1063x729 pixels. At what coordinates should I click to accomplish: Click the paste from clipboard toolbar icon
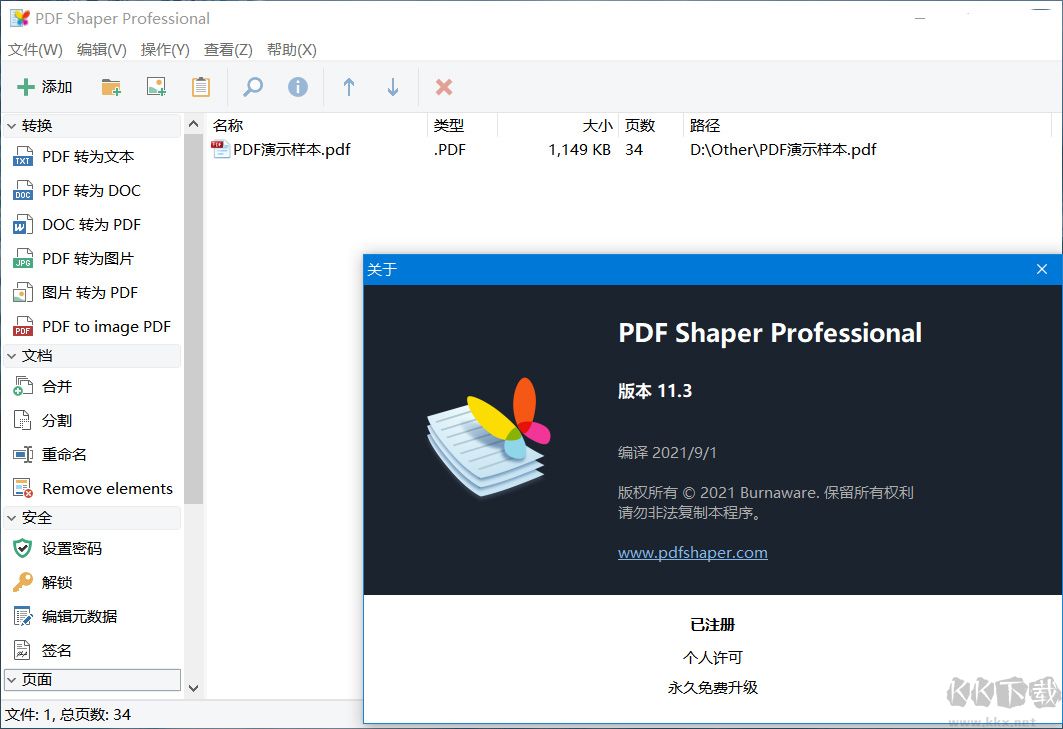click(x=200, y=86)
